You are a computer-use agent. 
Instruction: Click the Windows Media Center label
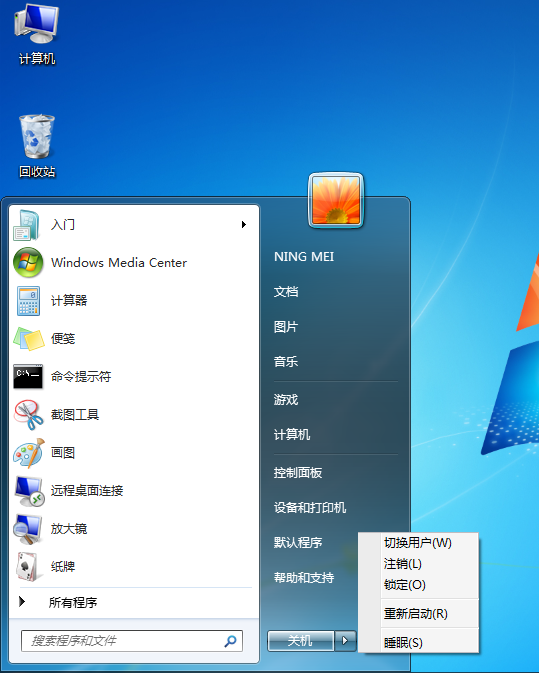[119, 263]
